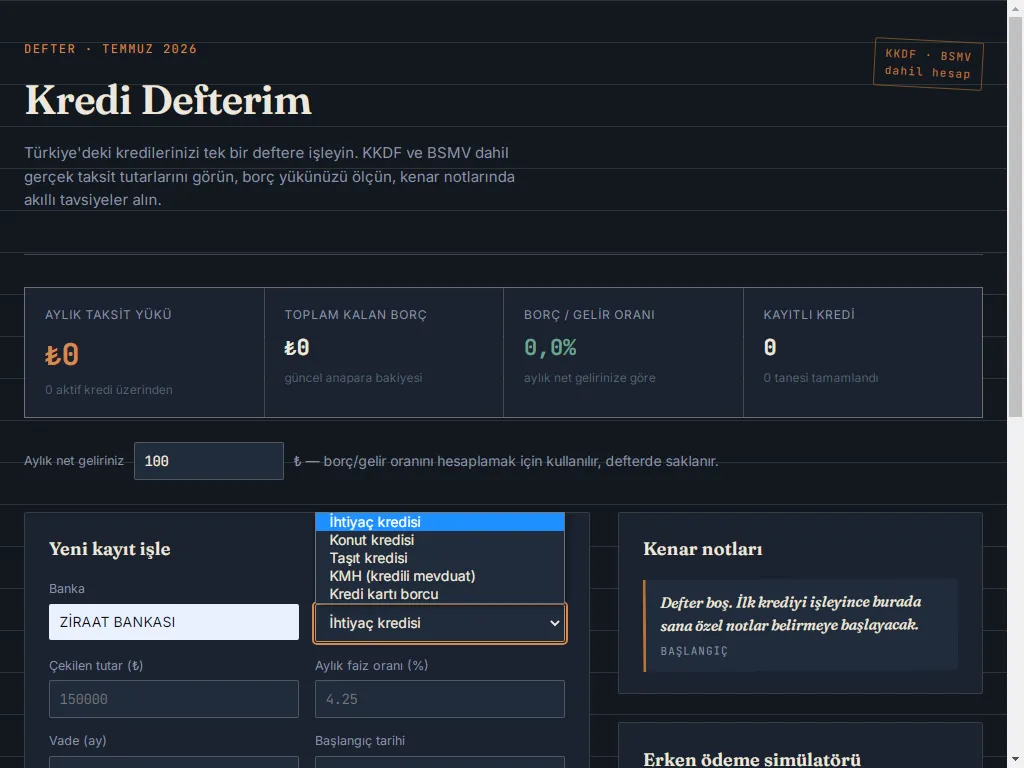Click the Aylık faiz oranı field

coord(440,699)
